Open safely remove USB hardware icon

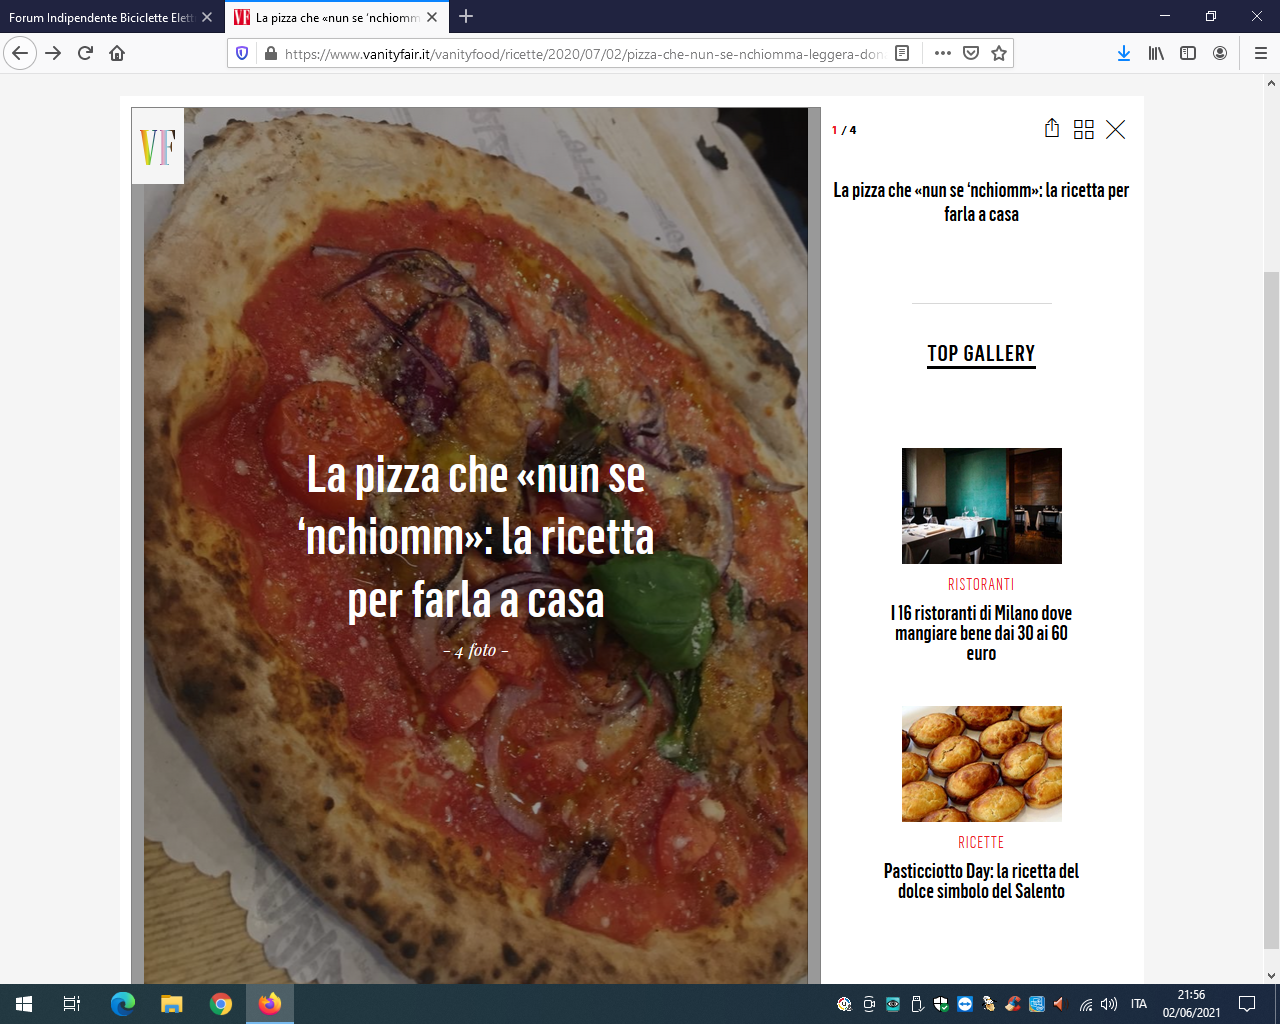pos(916,1004)
